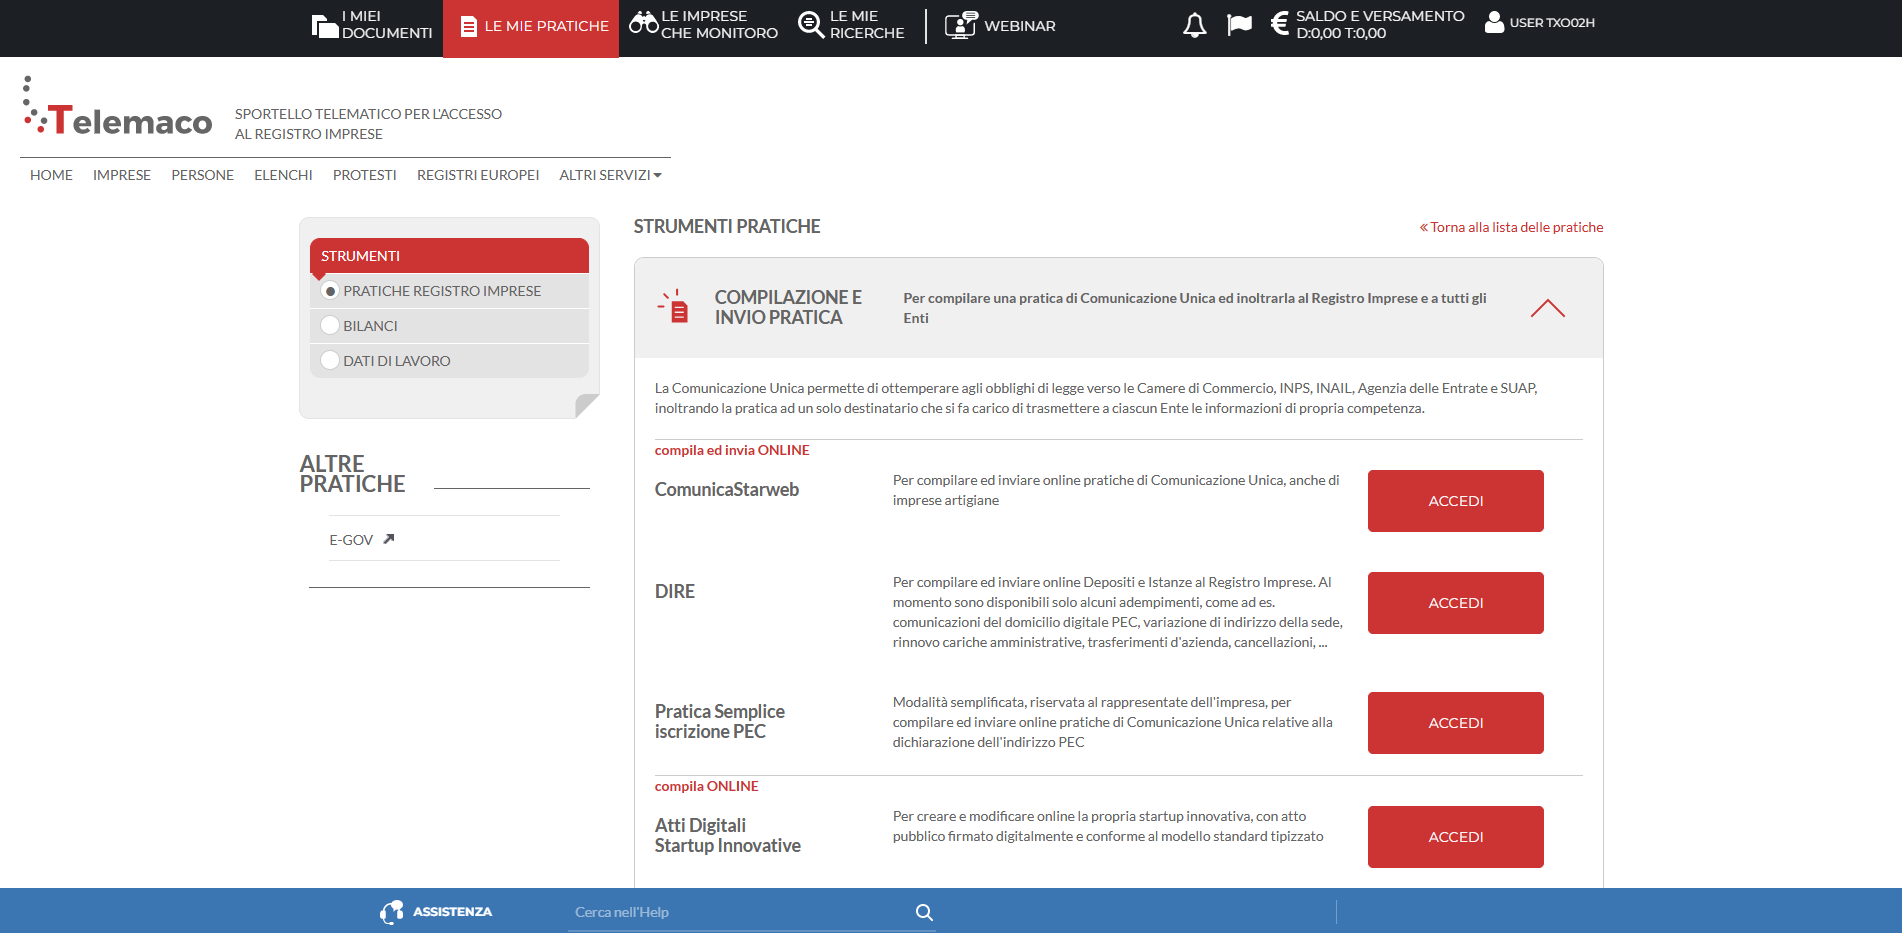Select the Bilanci radio option

[x=330, y=326]
